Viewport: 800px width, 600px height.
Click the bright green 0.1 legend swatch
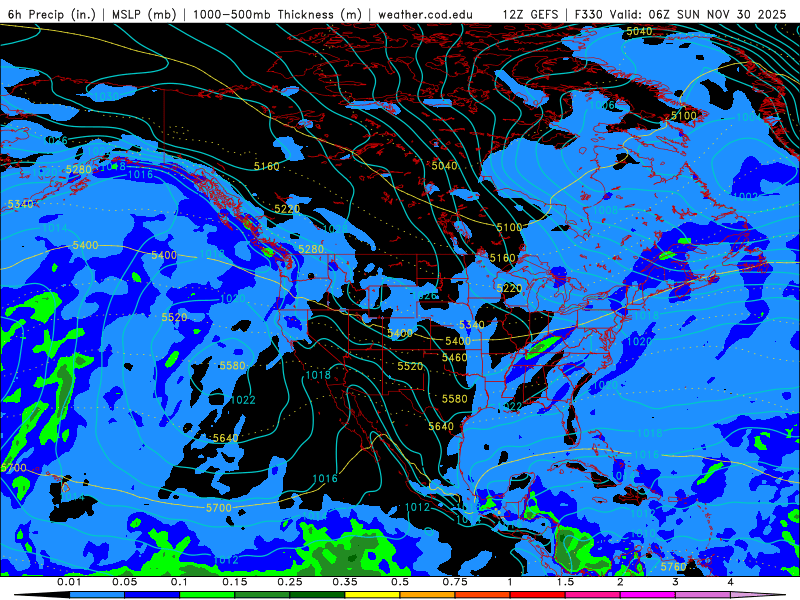(207, 595)
